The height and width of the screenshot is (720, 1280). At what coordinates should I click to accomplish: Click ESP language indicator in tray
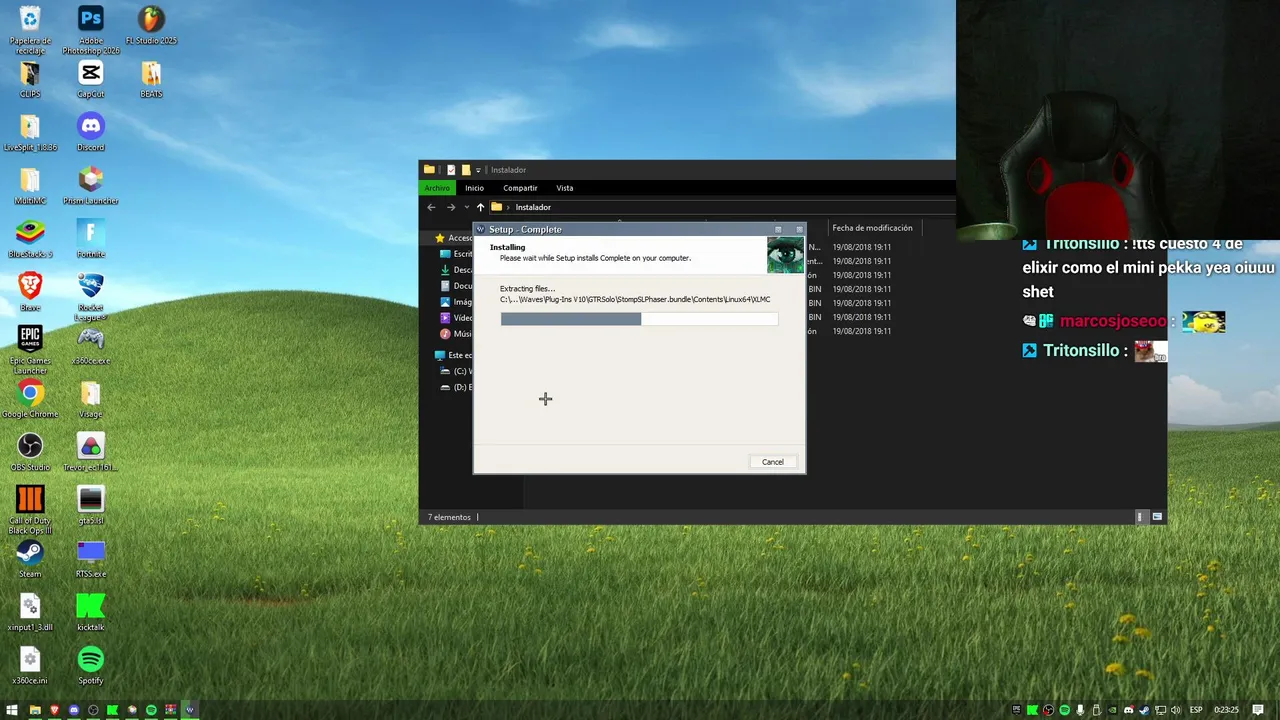click(1196, 710)
